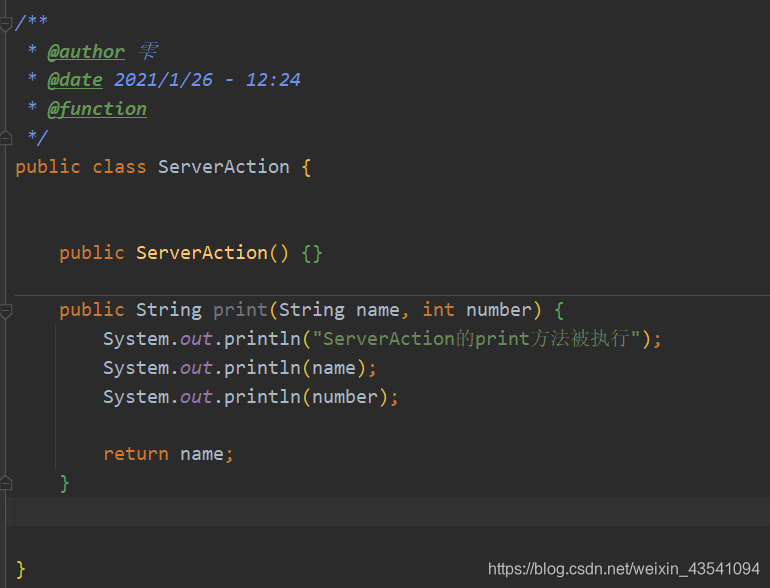The height and width of the screenshot is (588, 770).
Task: Click the 'String' return type of the print method
Action: pyautogui.click(x=168, y=310)
